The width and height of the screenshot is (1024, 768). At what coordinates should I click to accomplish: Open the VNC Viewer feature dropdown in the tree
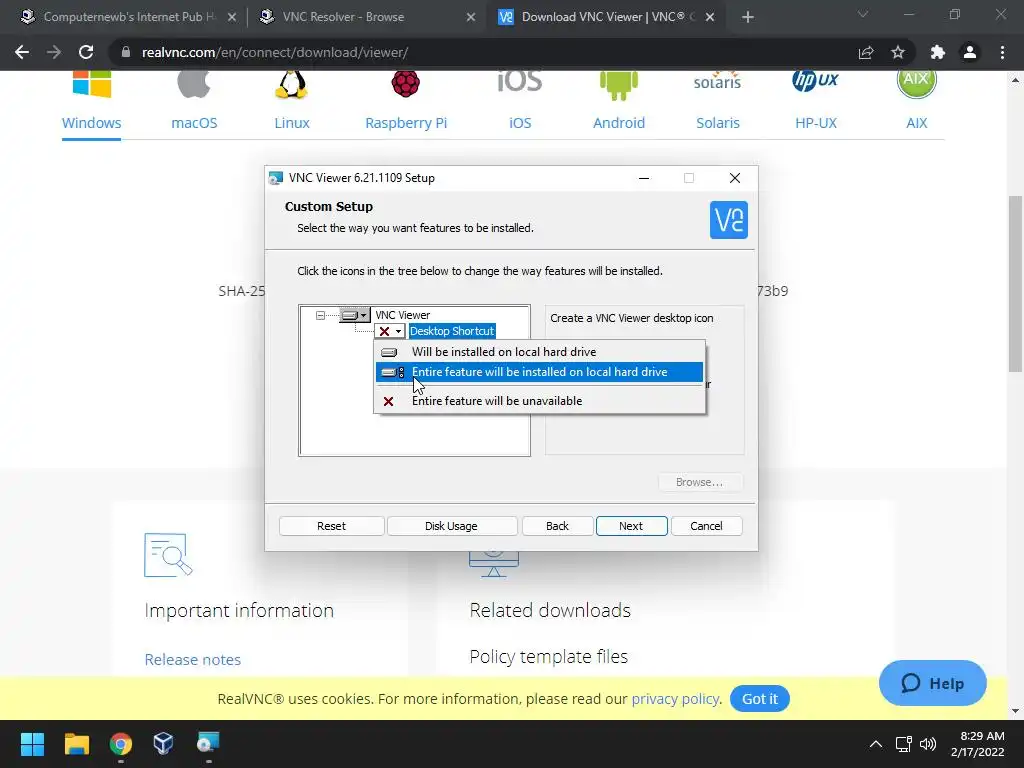[x=355, y=315]
